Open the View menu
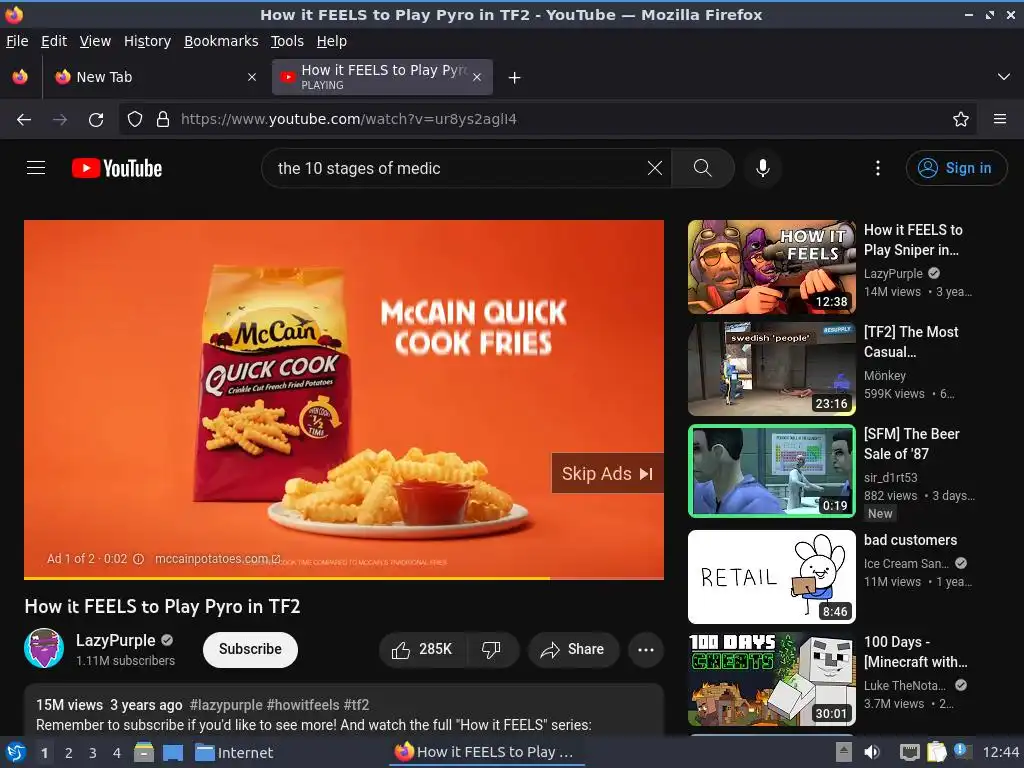Screen dimensions: 1024x768 [95, 41]
